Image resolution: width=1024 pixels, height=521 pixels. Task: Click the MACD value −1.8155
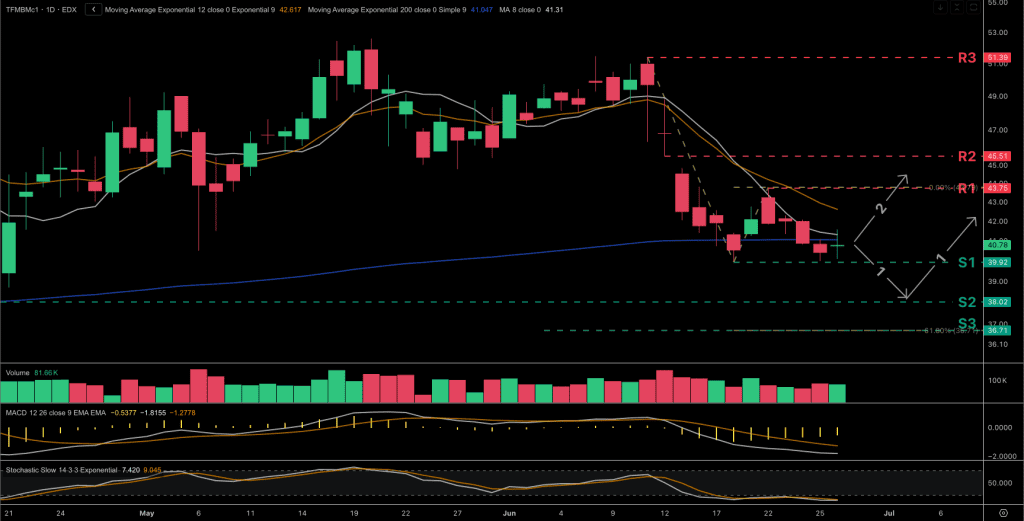[155, 413]
